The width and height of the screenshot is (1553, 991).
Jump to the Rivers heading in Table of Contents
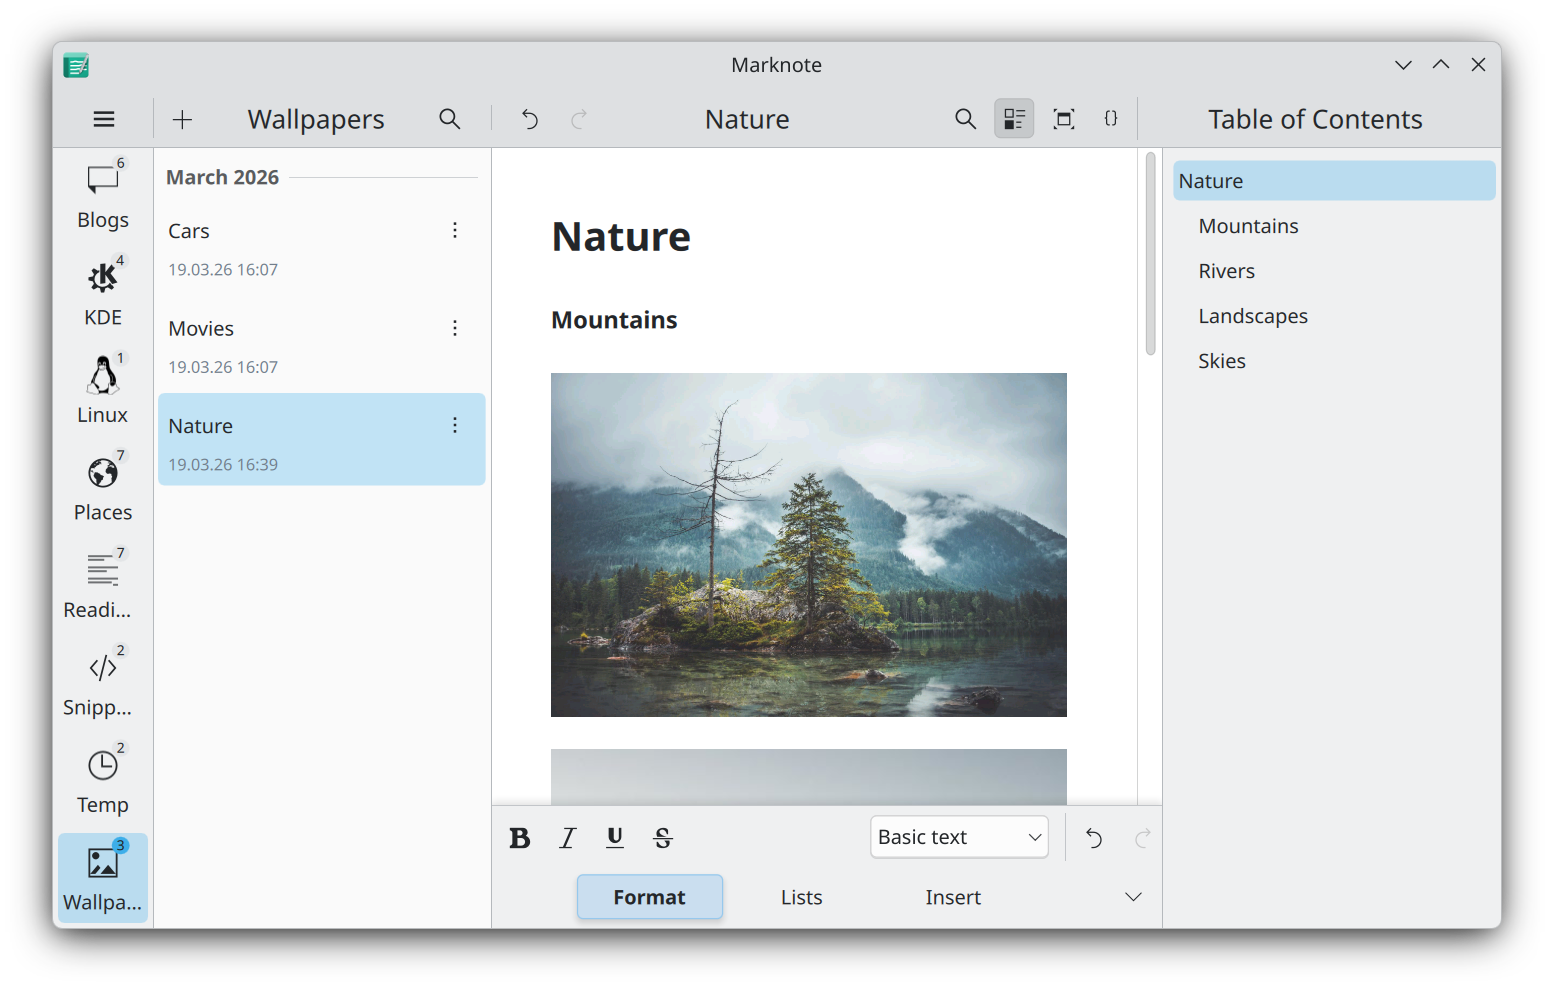click(x=1226, y=270)
